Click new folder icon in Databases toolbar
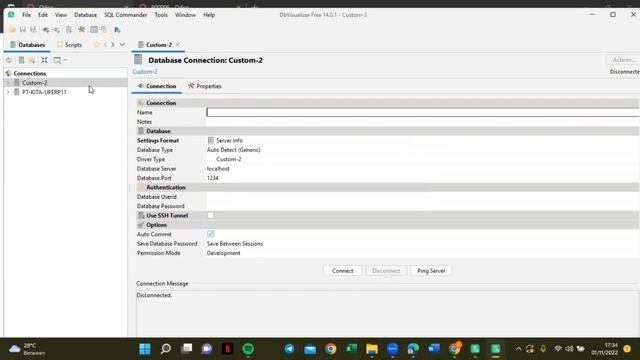The height and width of the screenshot is (360, 640). pos(32,60)
